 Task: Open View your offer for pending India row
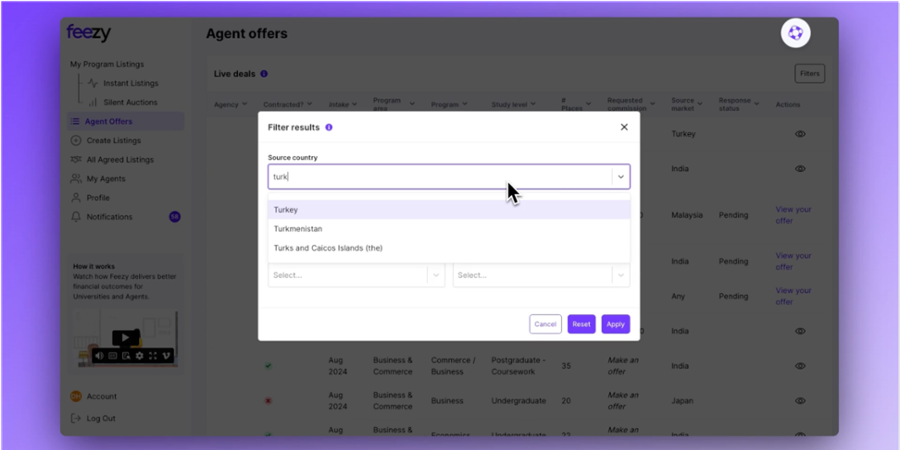pos(793,261)
